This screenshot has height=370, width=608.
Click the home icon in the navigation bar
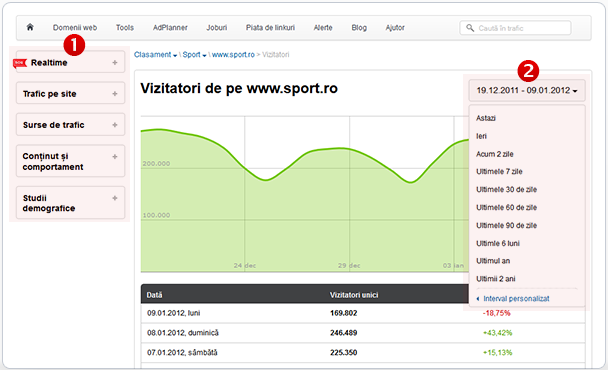[30, 27]
